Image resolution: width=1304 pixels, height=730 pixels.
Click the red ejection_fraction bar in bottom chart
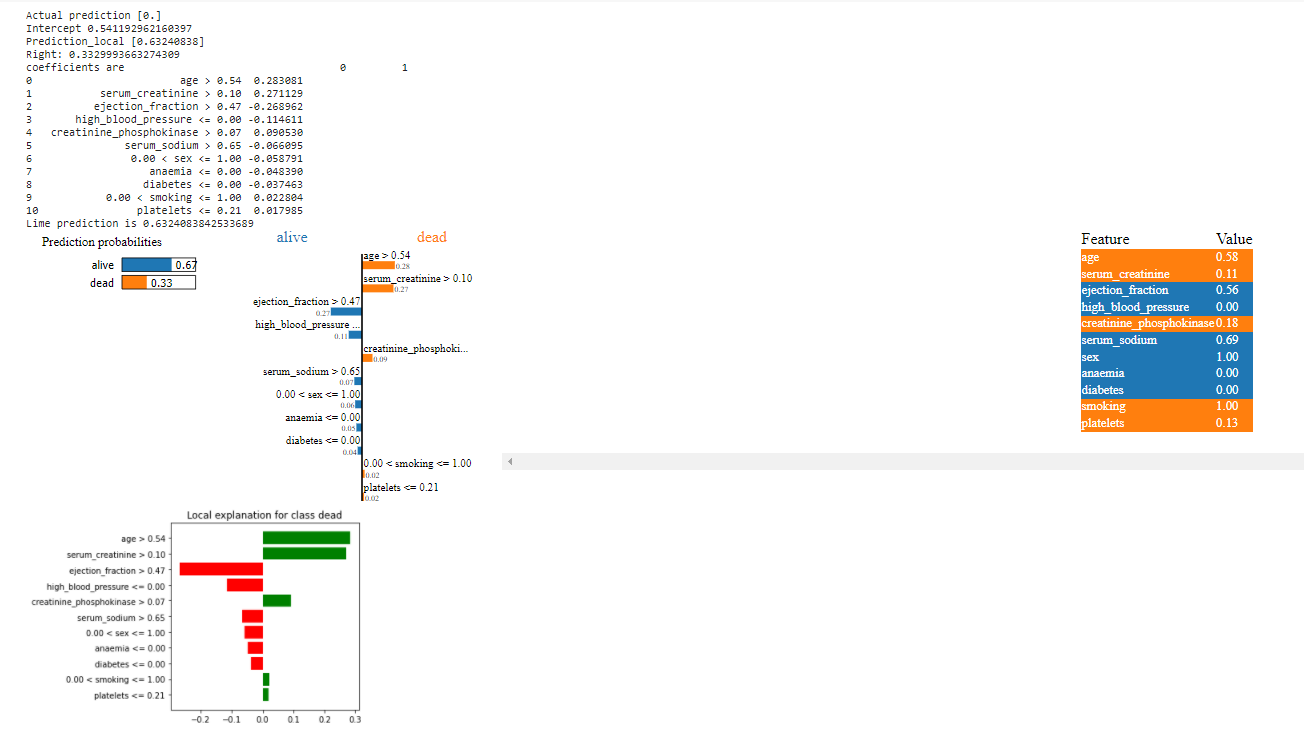[x=220, y=569]
